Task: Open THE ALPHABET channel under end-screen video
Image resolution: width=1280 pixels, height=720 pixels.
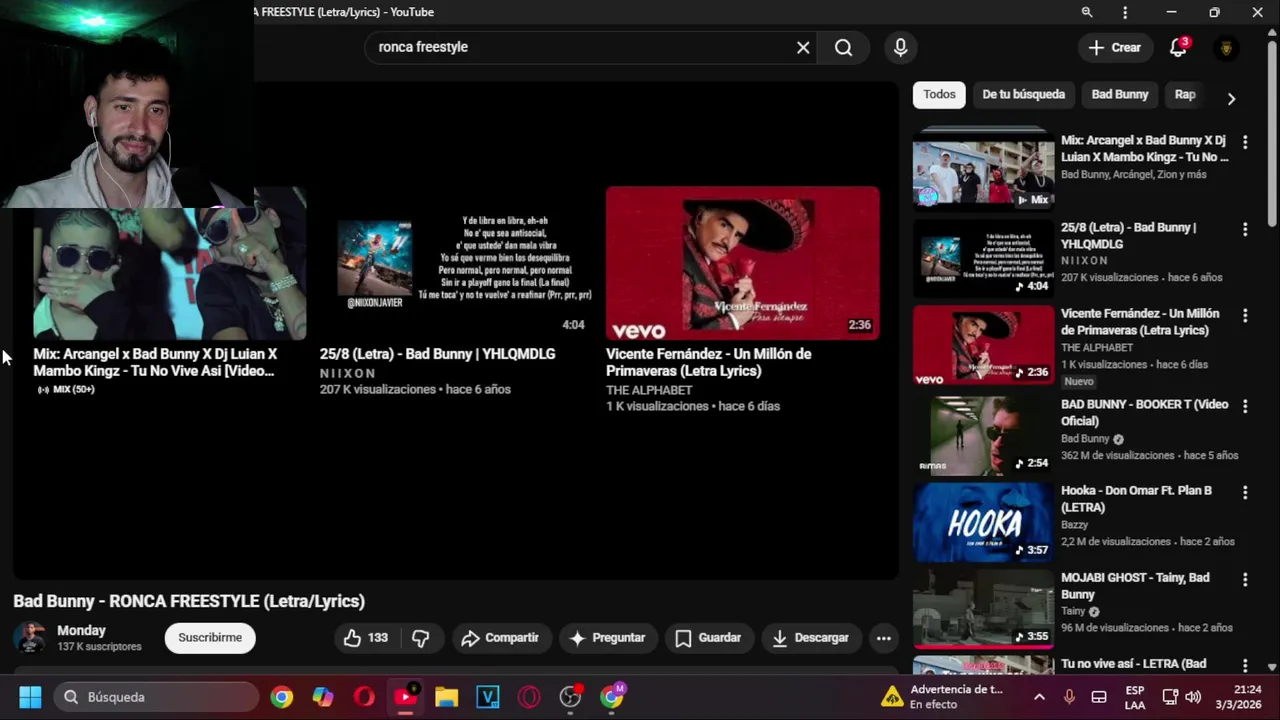Action: (649, 390)
